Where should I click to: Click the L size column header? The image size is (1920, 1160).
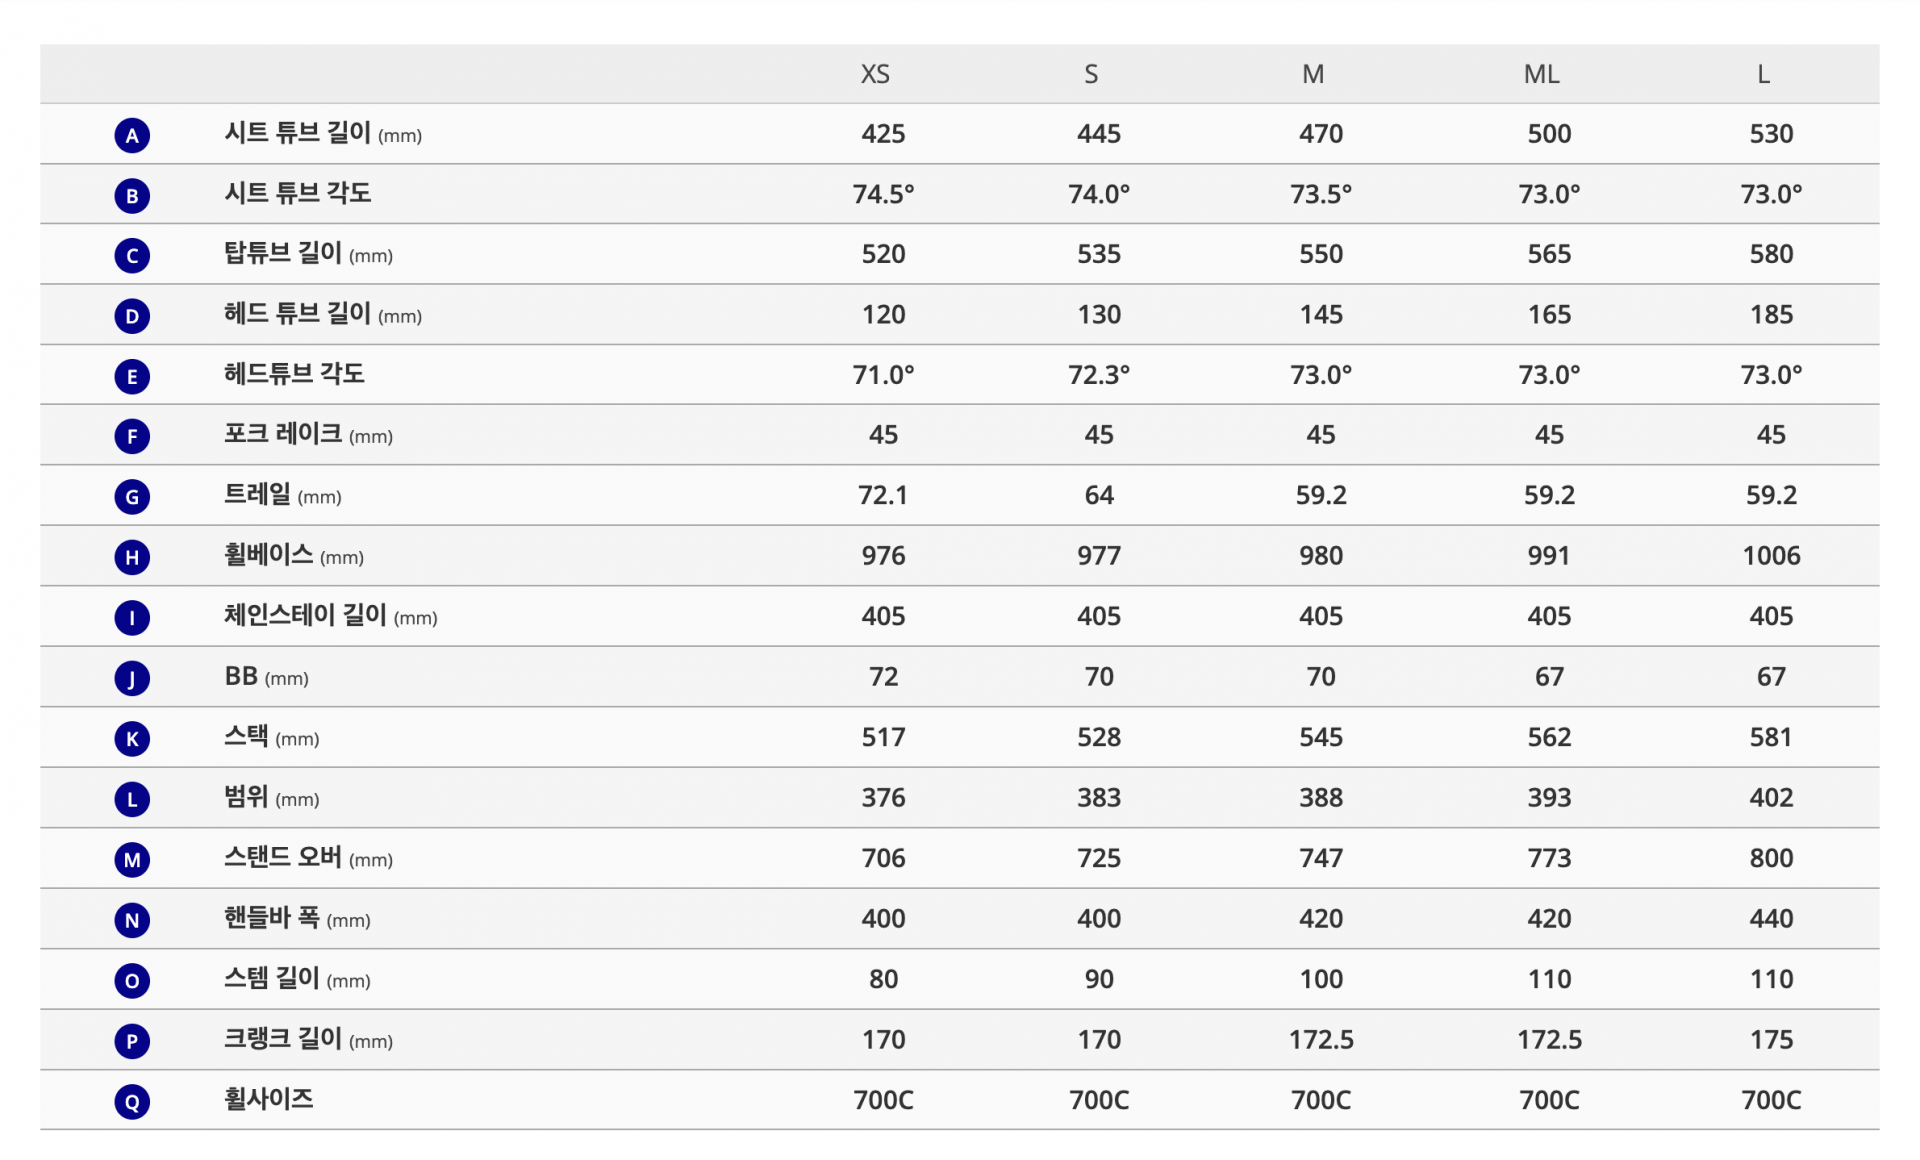click(1763, 74)
